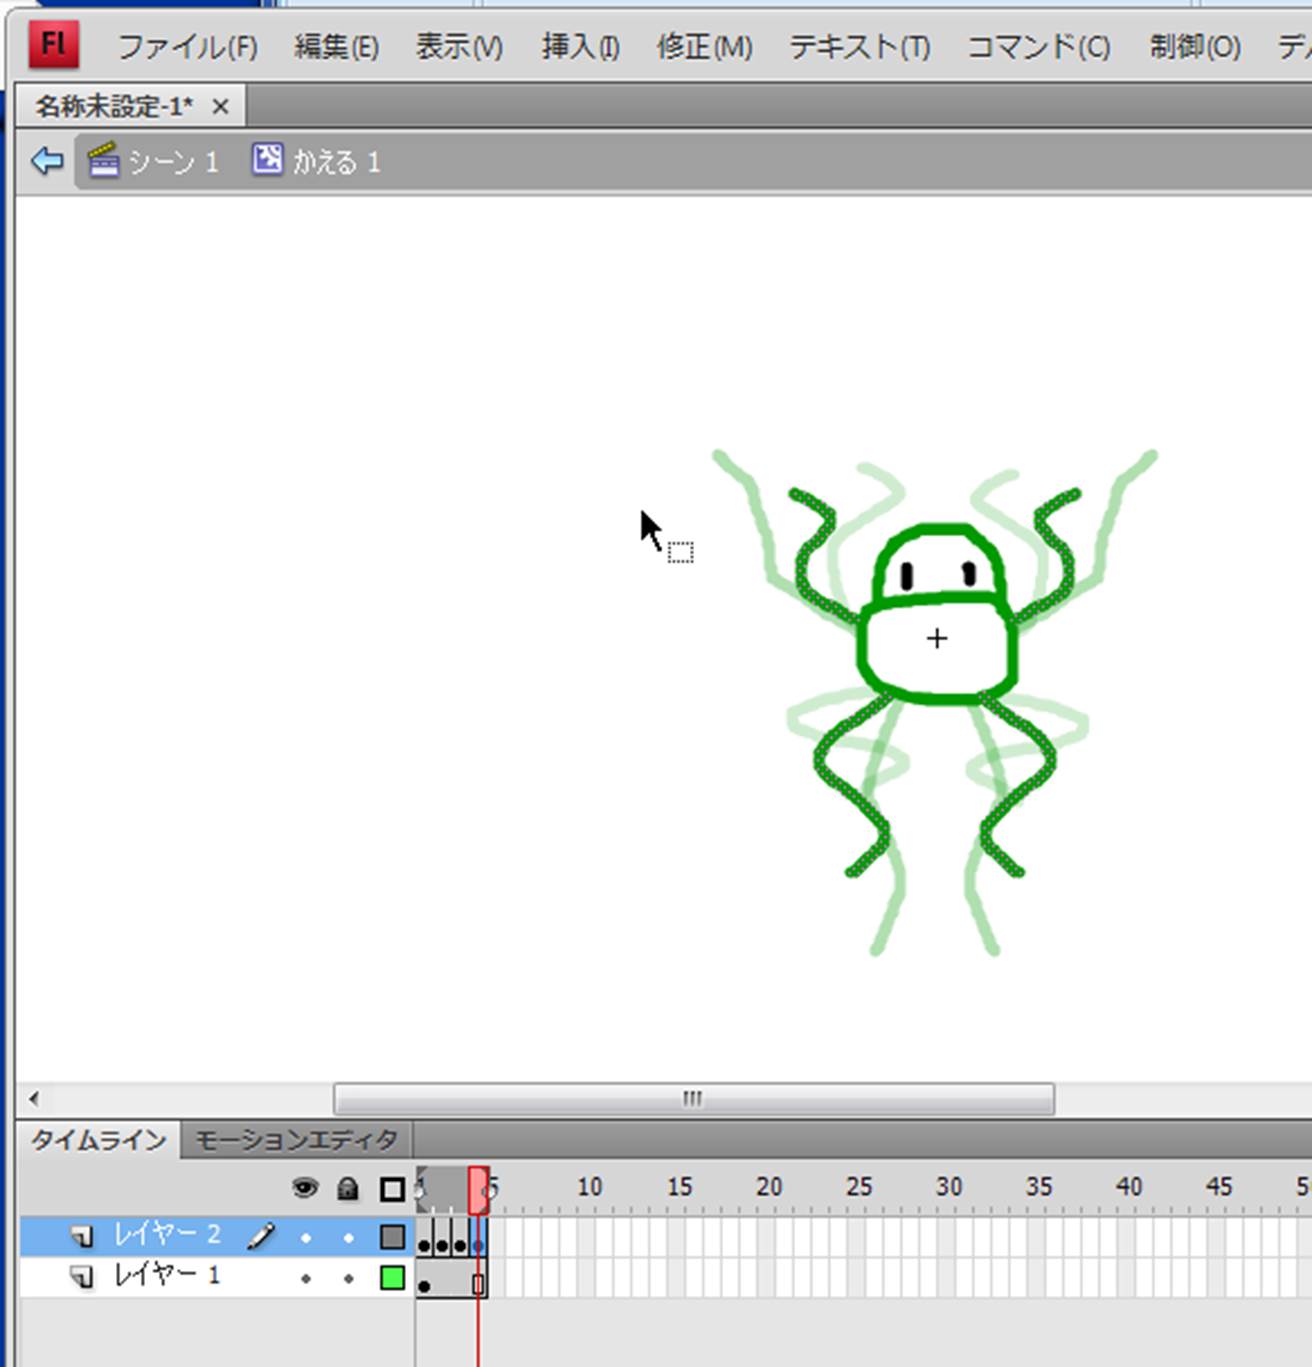Toggle visibility dot for レイヤー 2
Viewport: 1312px width, 1367px height.
point(306,1238)
